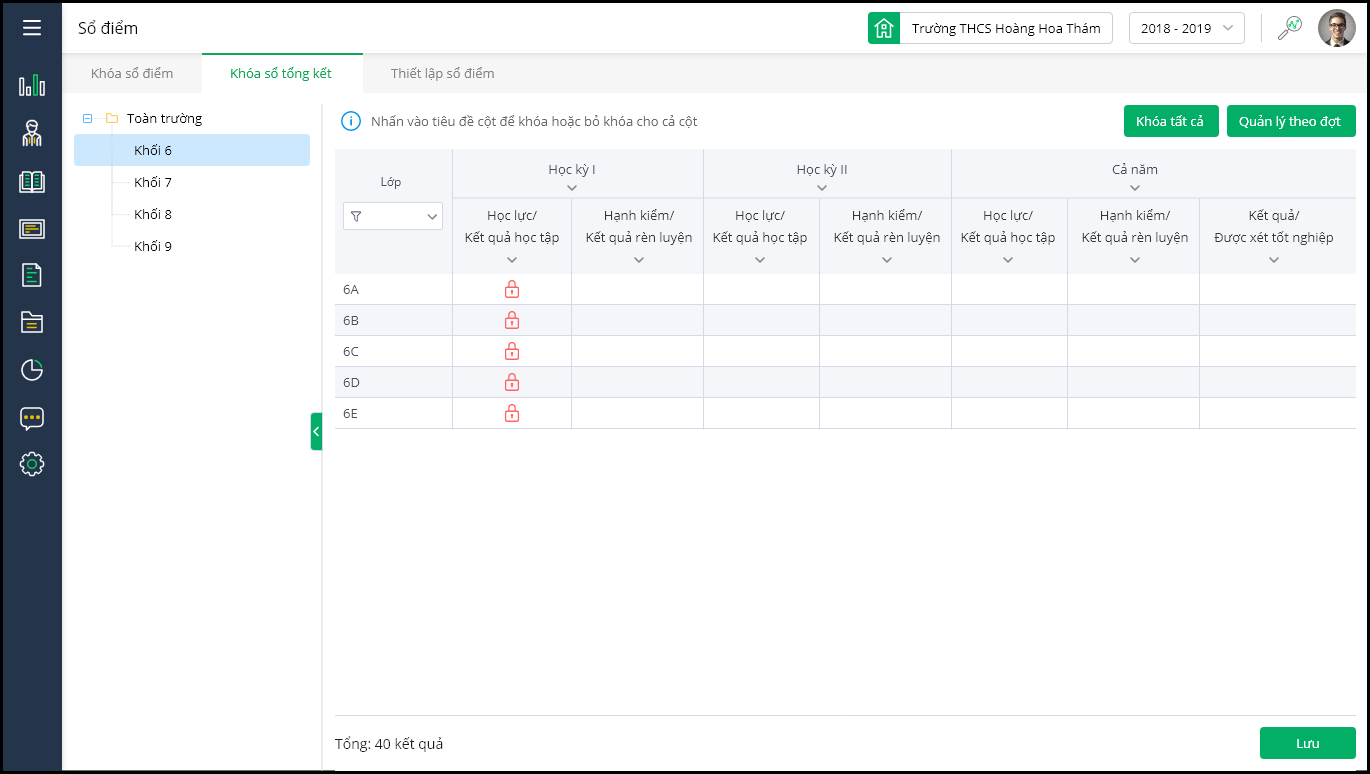
Task: Toggle the red lock for class 6A
Action: (x=512, y=289)
